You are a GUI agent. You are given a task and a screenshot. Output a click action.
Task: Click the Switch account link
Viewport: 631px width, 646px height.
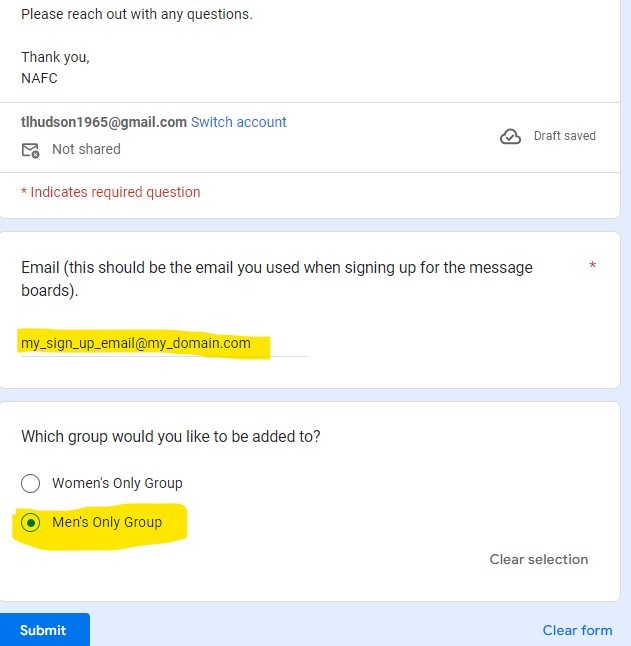coord(238,122)
